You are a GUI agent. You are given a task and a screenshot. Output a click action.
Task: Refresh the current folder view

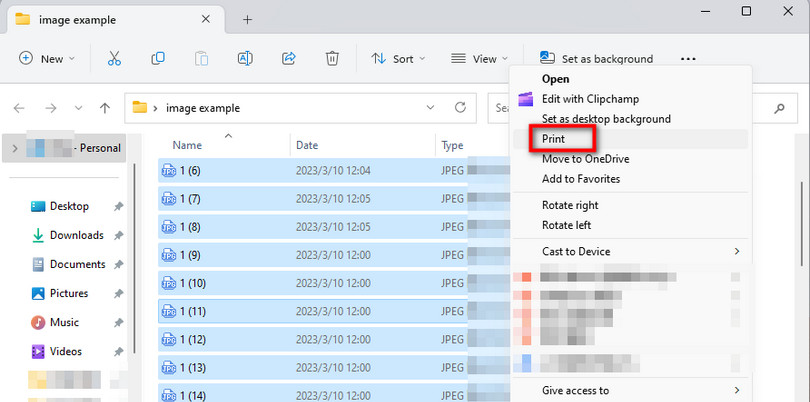460,108
